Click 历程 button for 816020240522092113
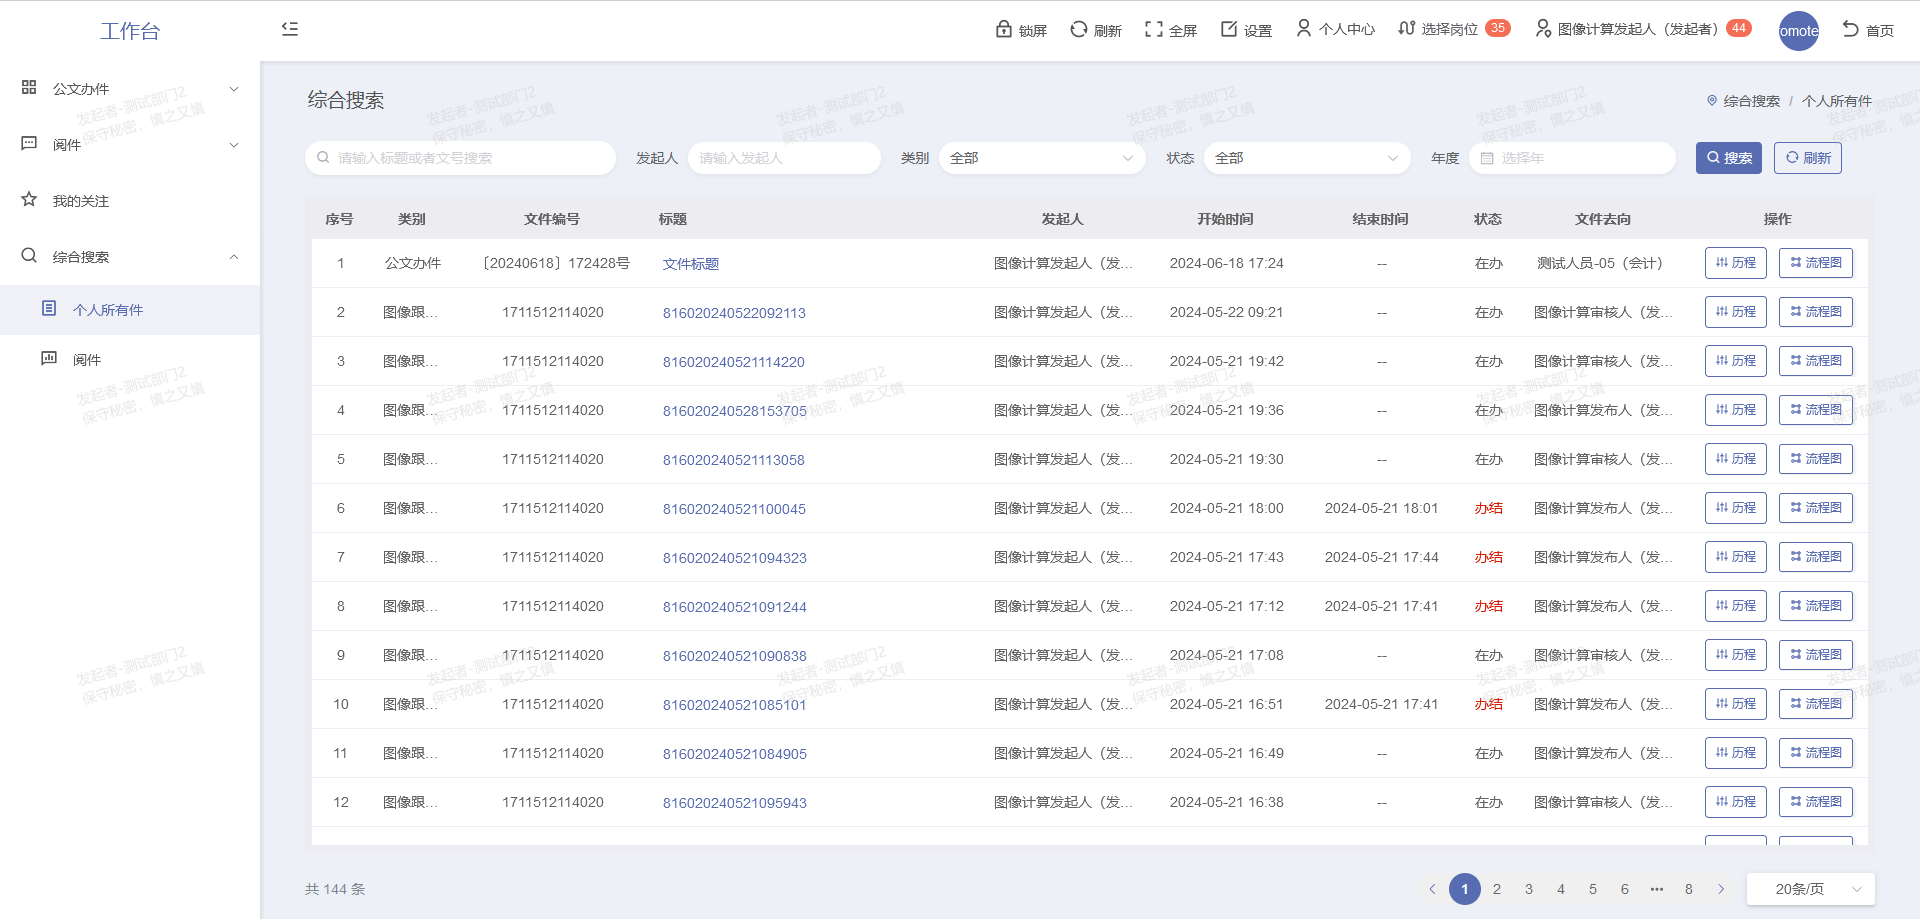This screenshot has width=1920, height=919. [1735, 312]
